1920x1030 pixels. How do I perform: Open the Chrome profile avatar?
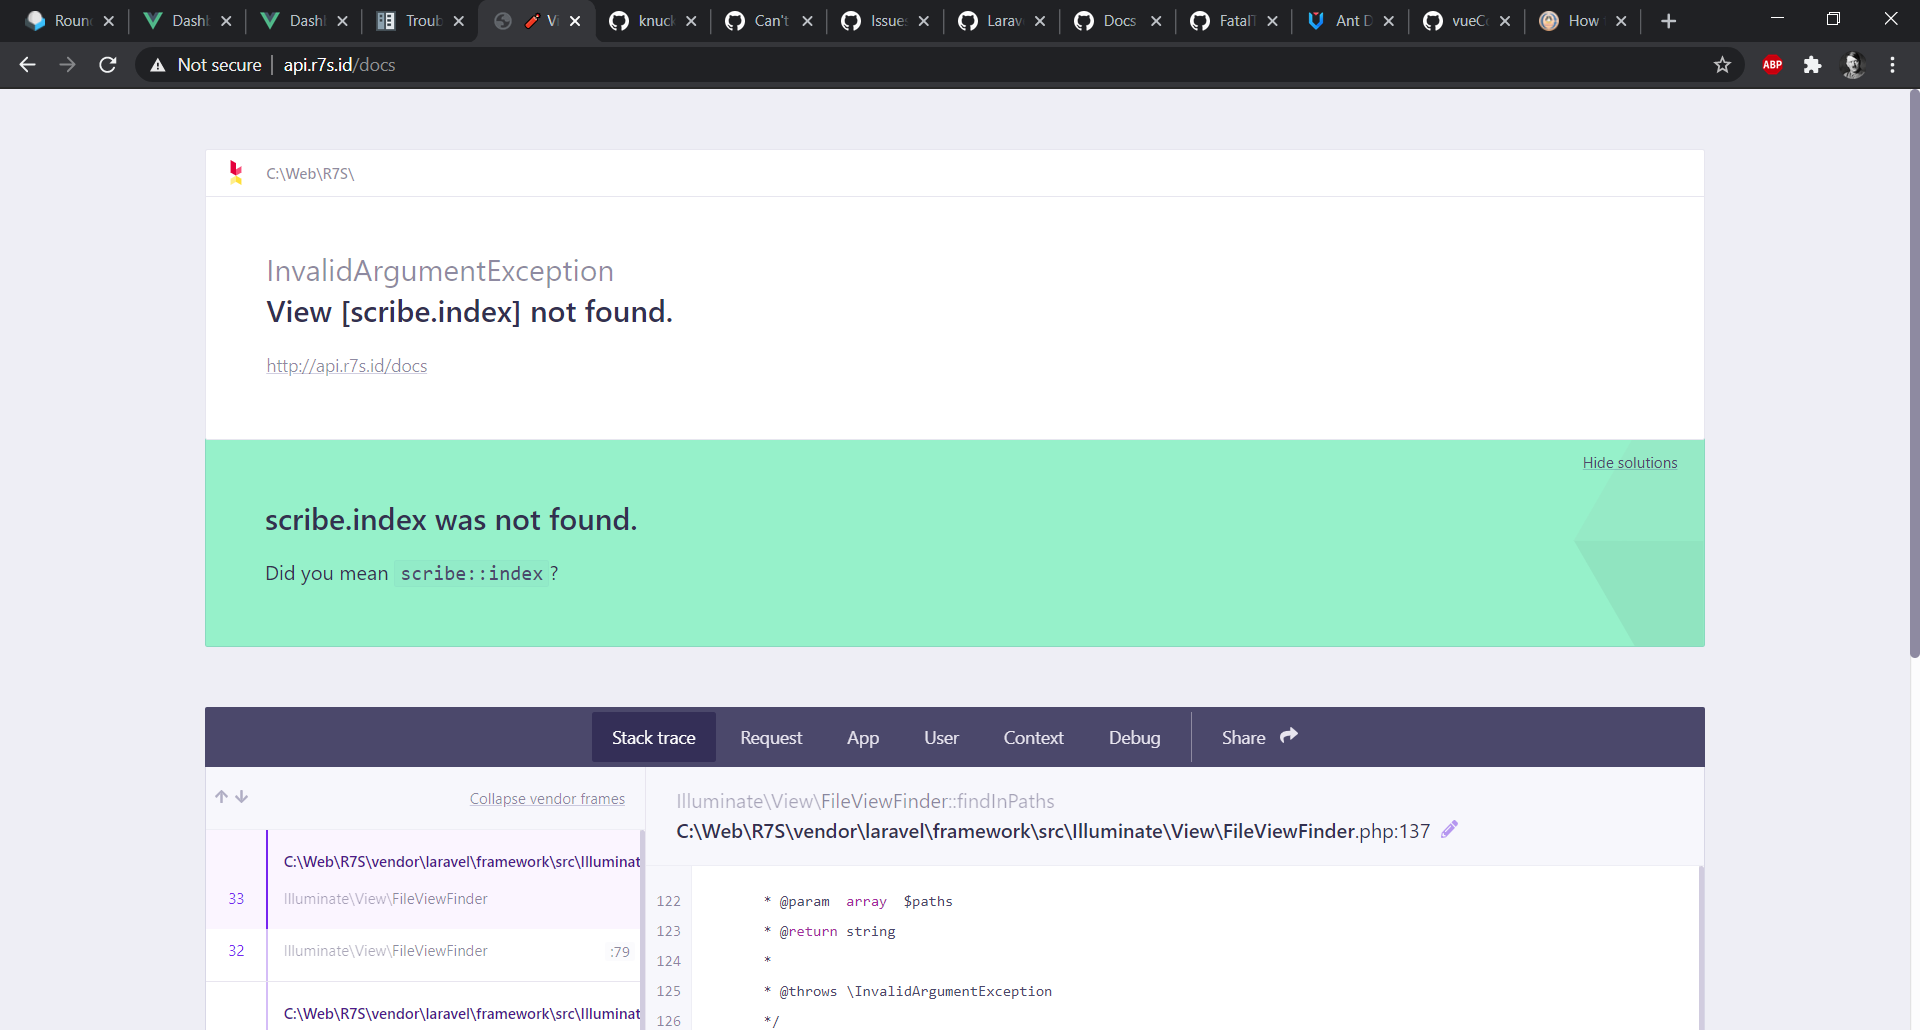(1855, 64)
